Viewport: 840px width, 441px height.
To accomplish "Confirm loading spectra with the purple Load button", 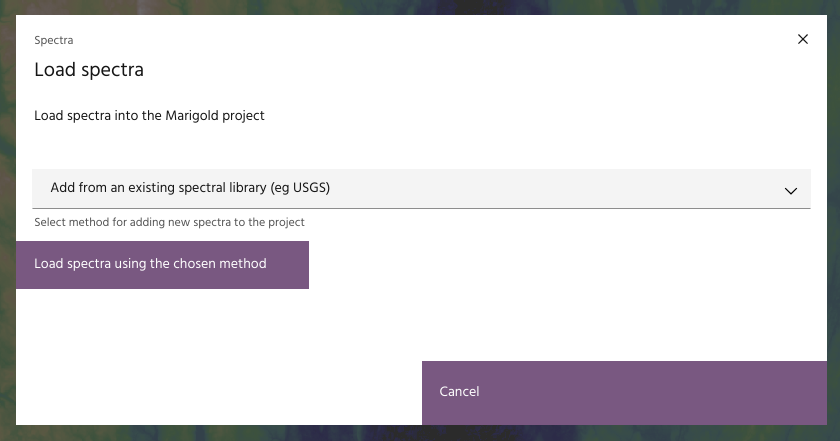I will pos(162,265).
